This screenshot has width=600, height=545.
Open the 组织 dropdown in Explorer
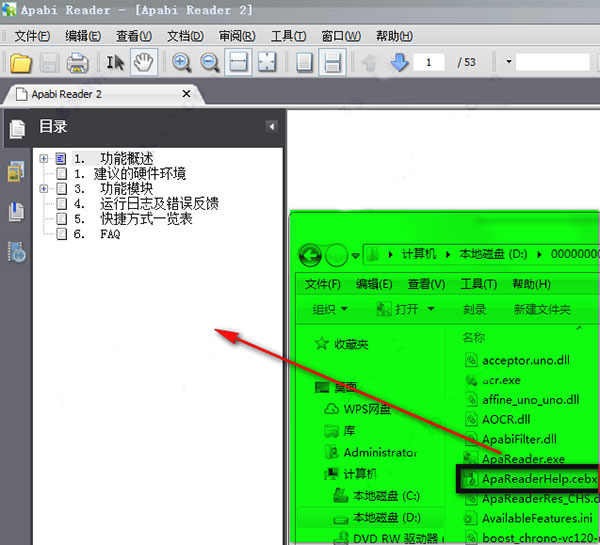point(330,309)
